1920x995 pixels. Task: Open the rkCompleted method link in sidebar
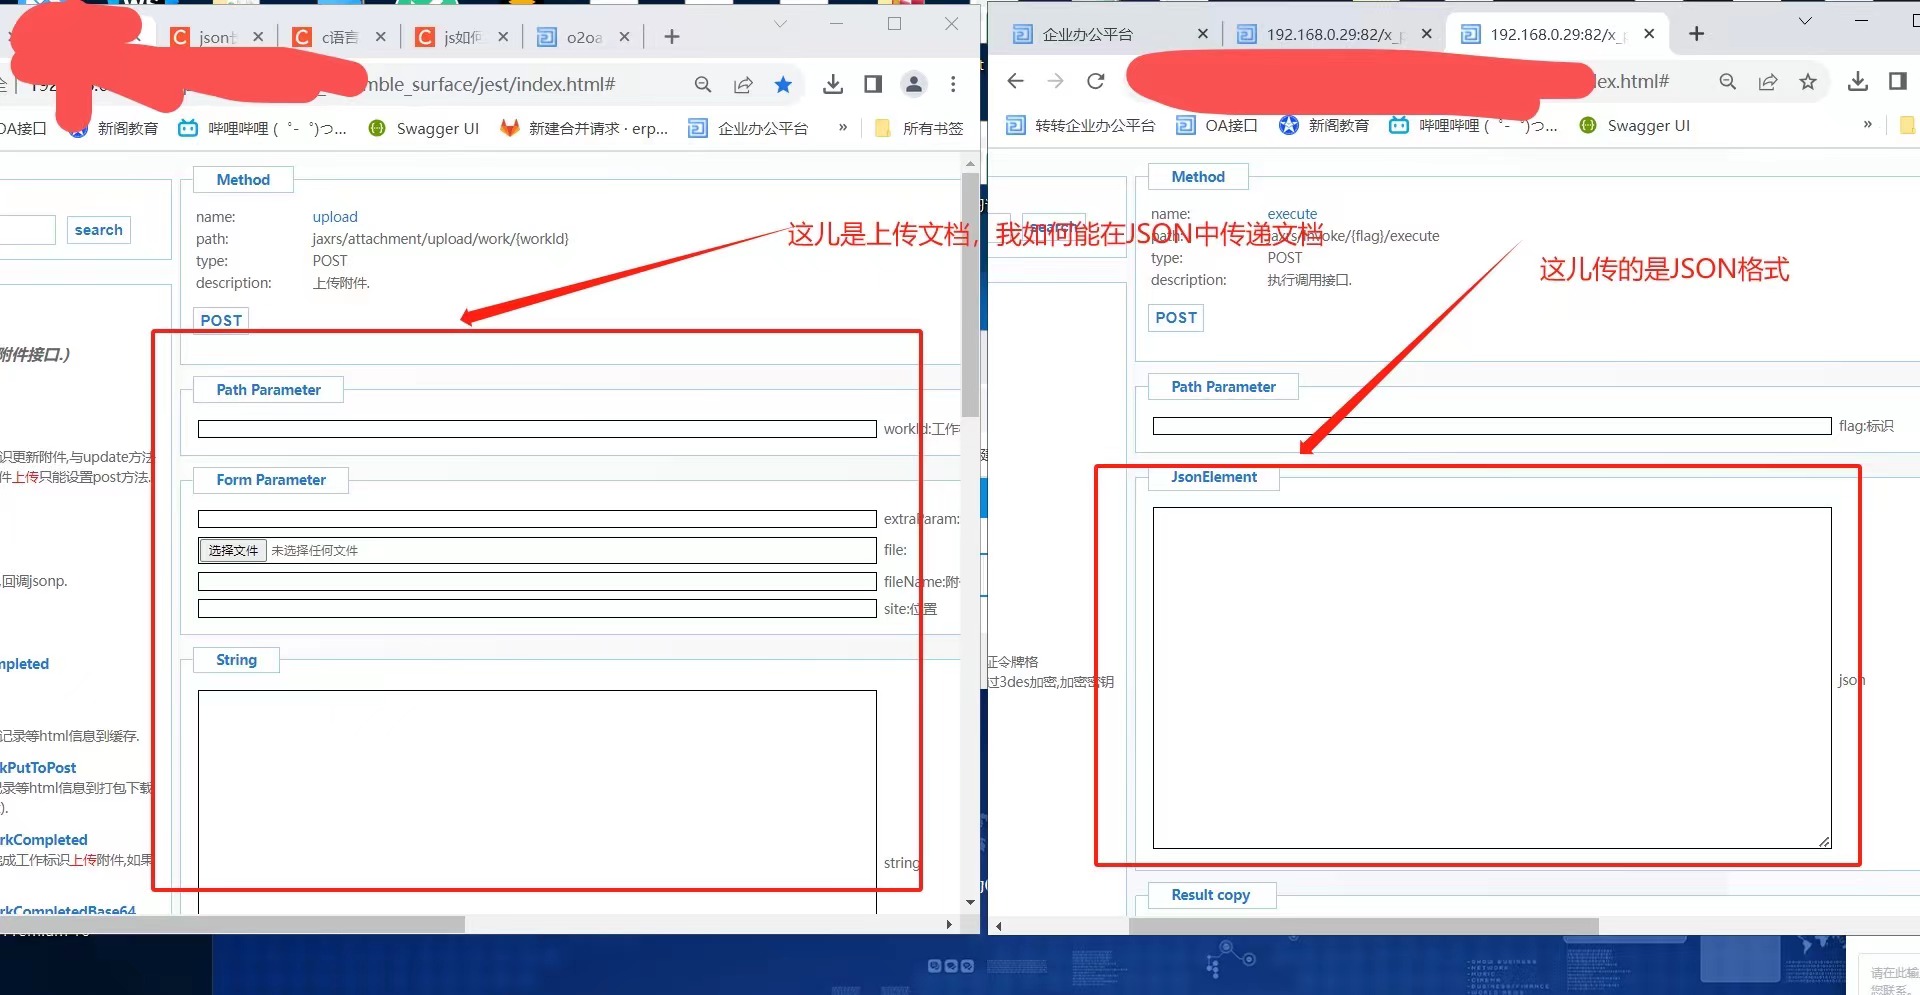[44, 840]
